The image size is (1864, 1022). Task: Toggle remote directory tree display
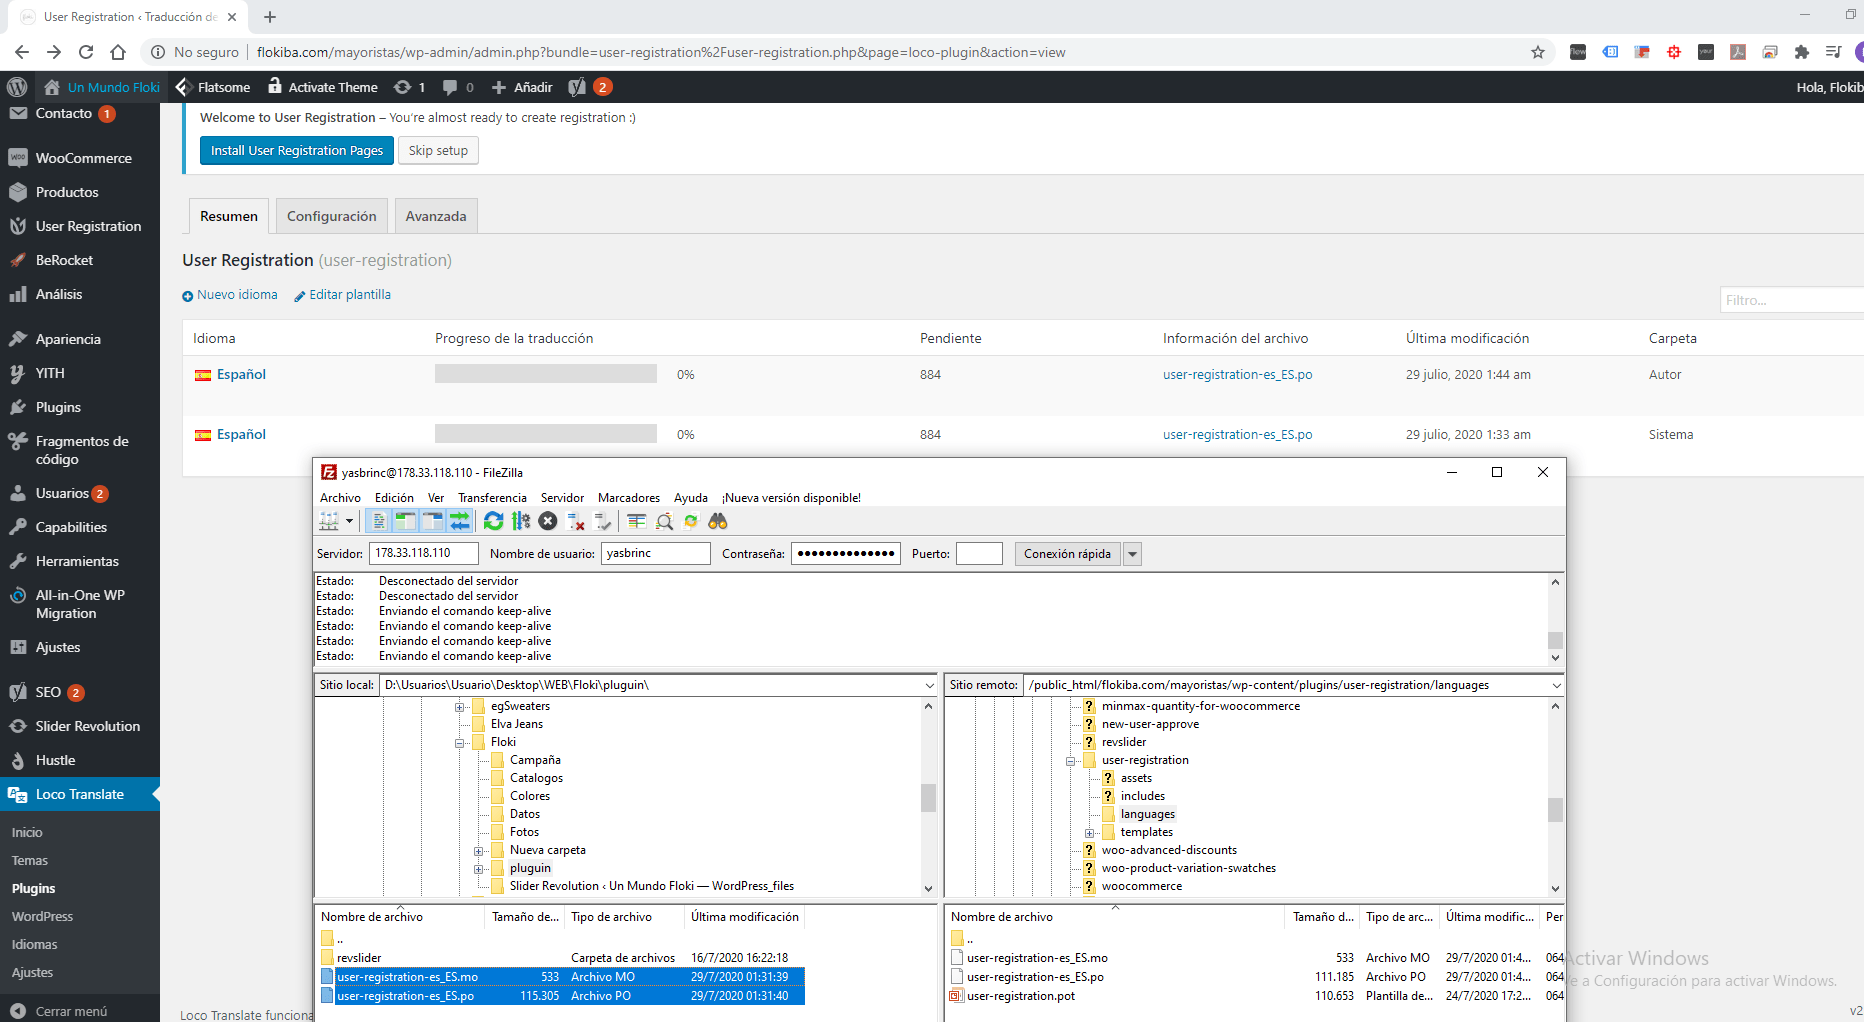tap(432, 521)
